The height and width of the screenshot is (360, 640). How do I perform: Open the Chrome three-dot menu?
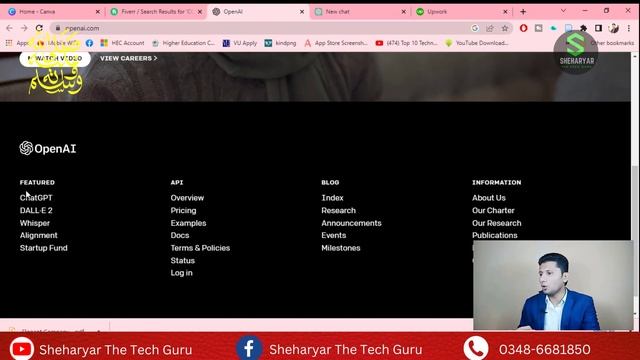pos(629,28)
